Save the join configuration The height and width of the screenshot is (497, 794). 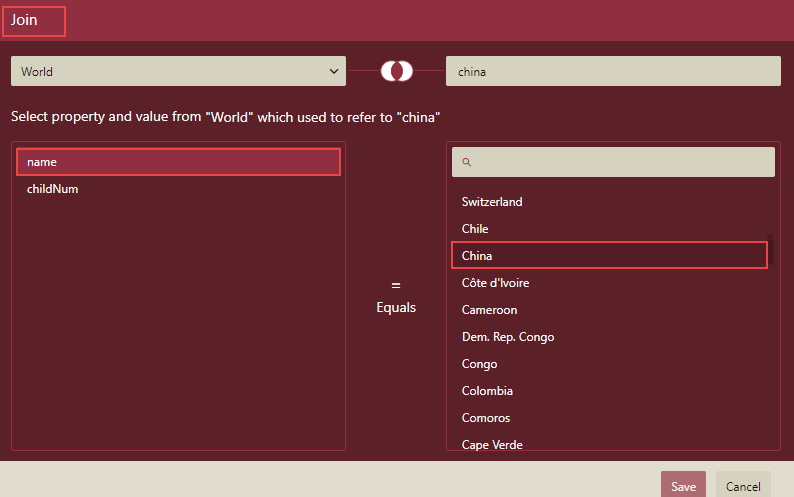click(683, 486)
